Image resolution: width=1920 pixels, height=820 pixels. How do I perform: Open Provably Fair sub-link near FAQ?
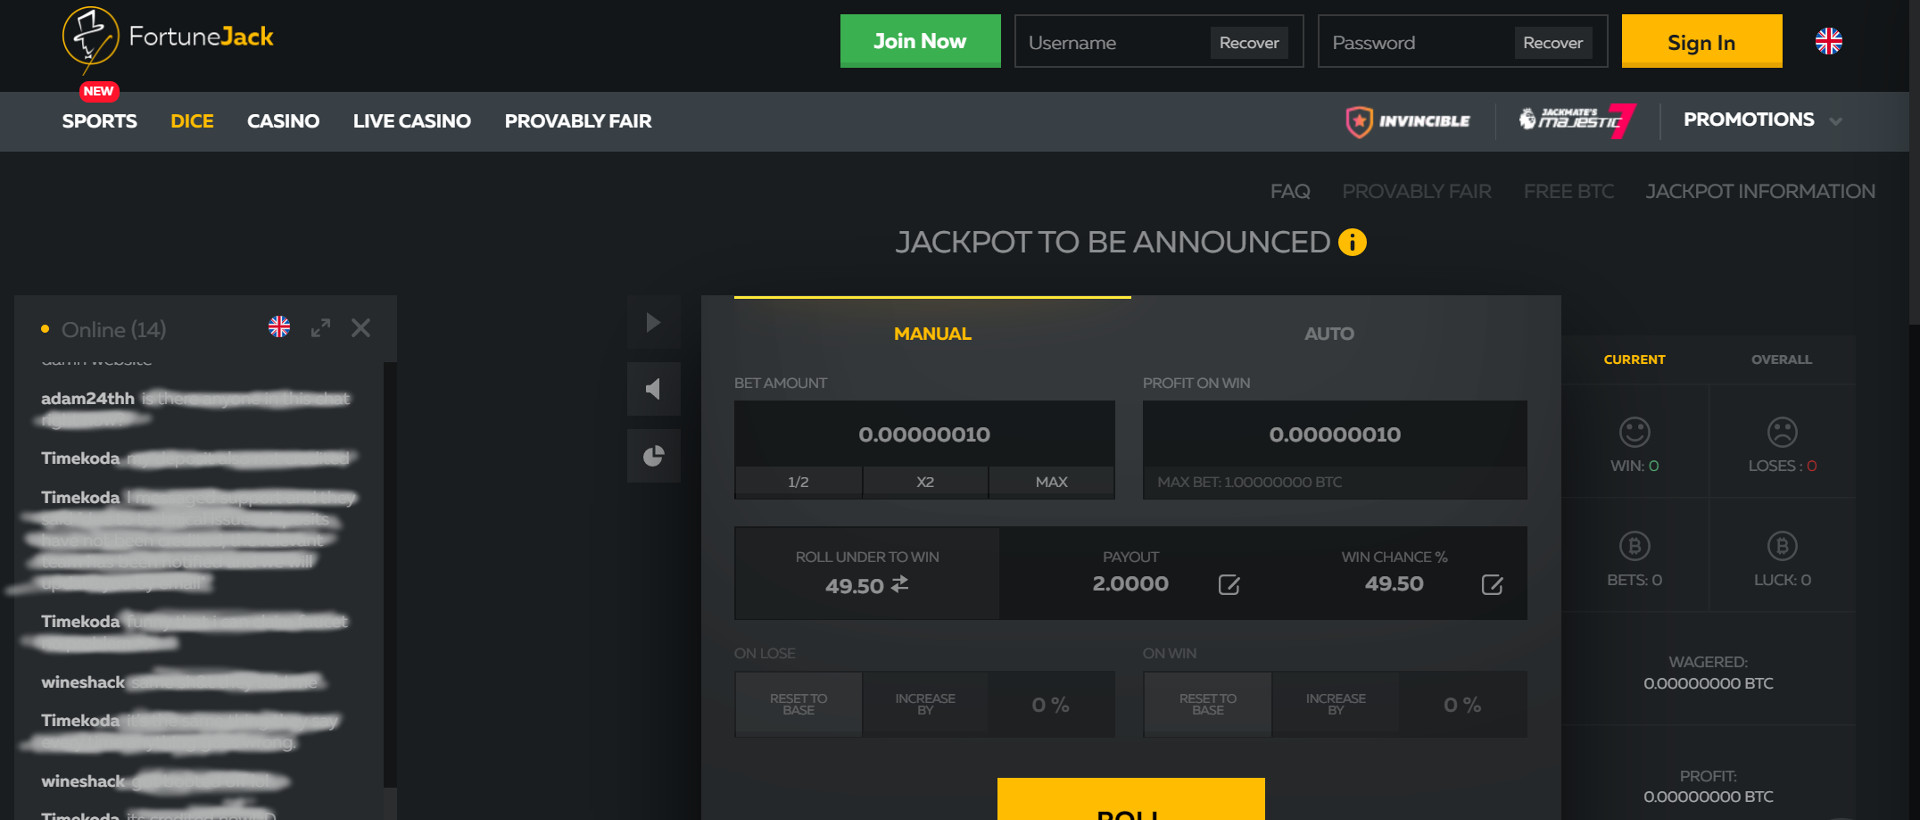click(x=1416, y=191)
